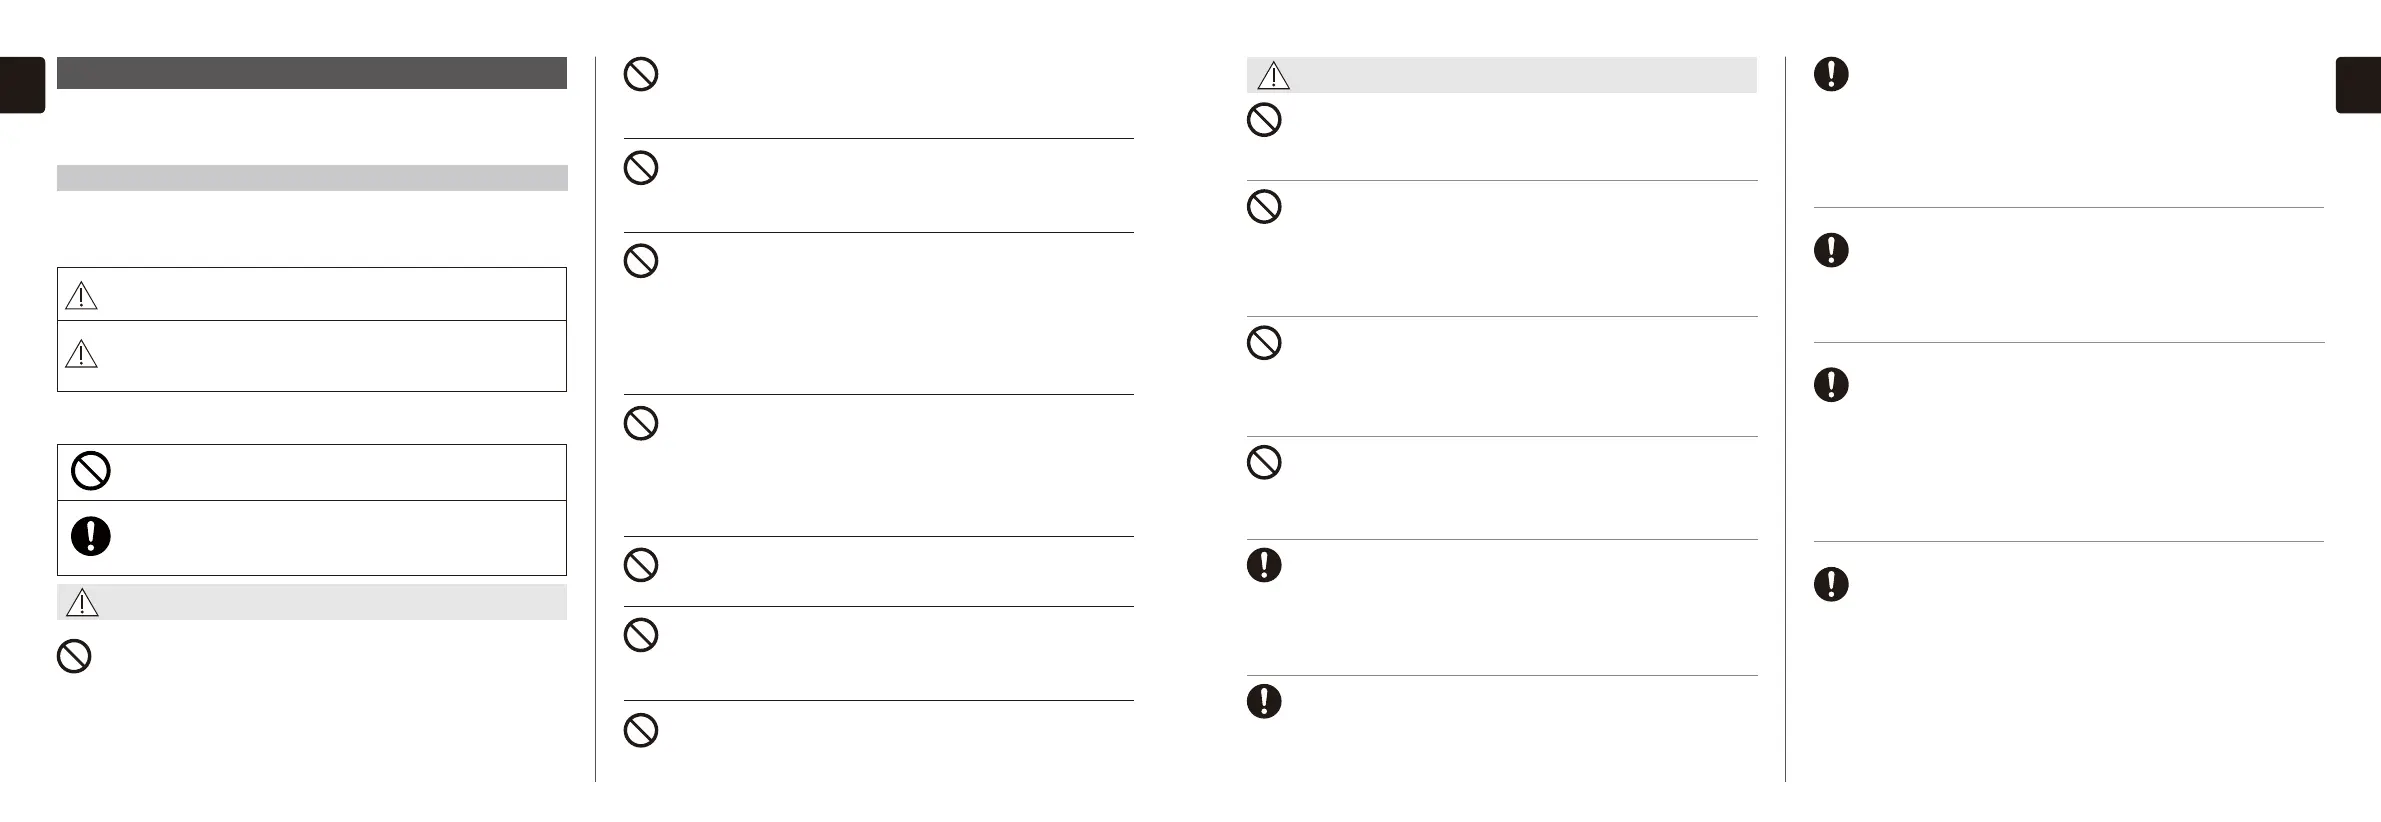Click the topmost exclamation icon in the fourth column
The image size is (2381, 822).
[x=1831, y=74]
